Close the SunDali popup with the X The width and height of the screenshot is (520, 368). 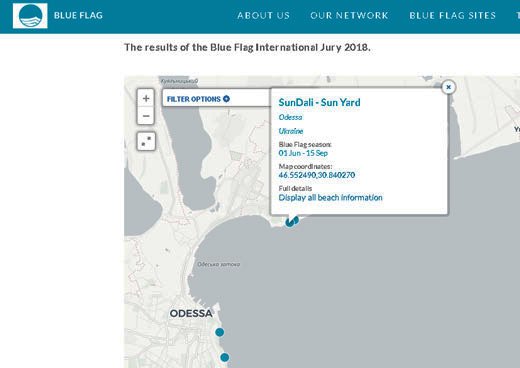[x=448, y=87]
